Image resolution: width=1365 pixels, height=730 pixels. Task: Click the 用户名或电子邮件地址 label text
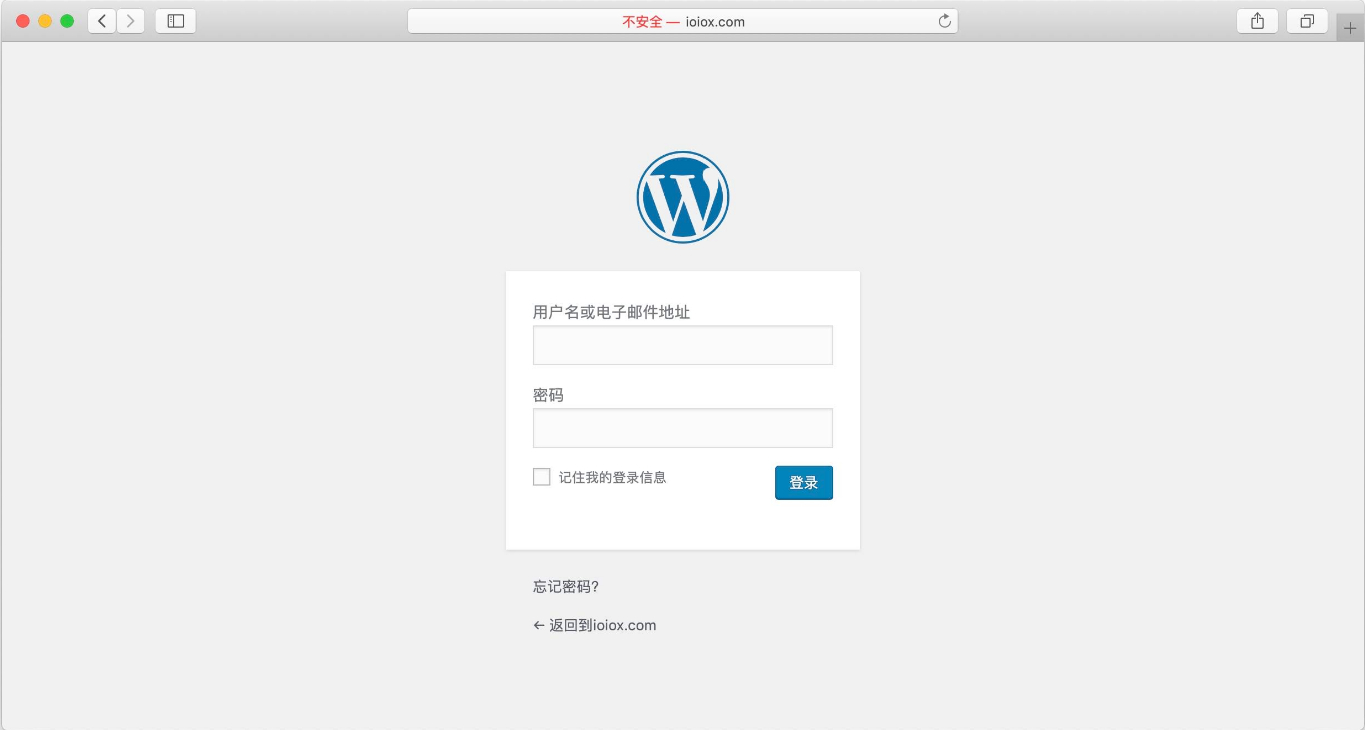(612, 312)
